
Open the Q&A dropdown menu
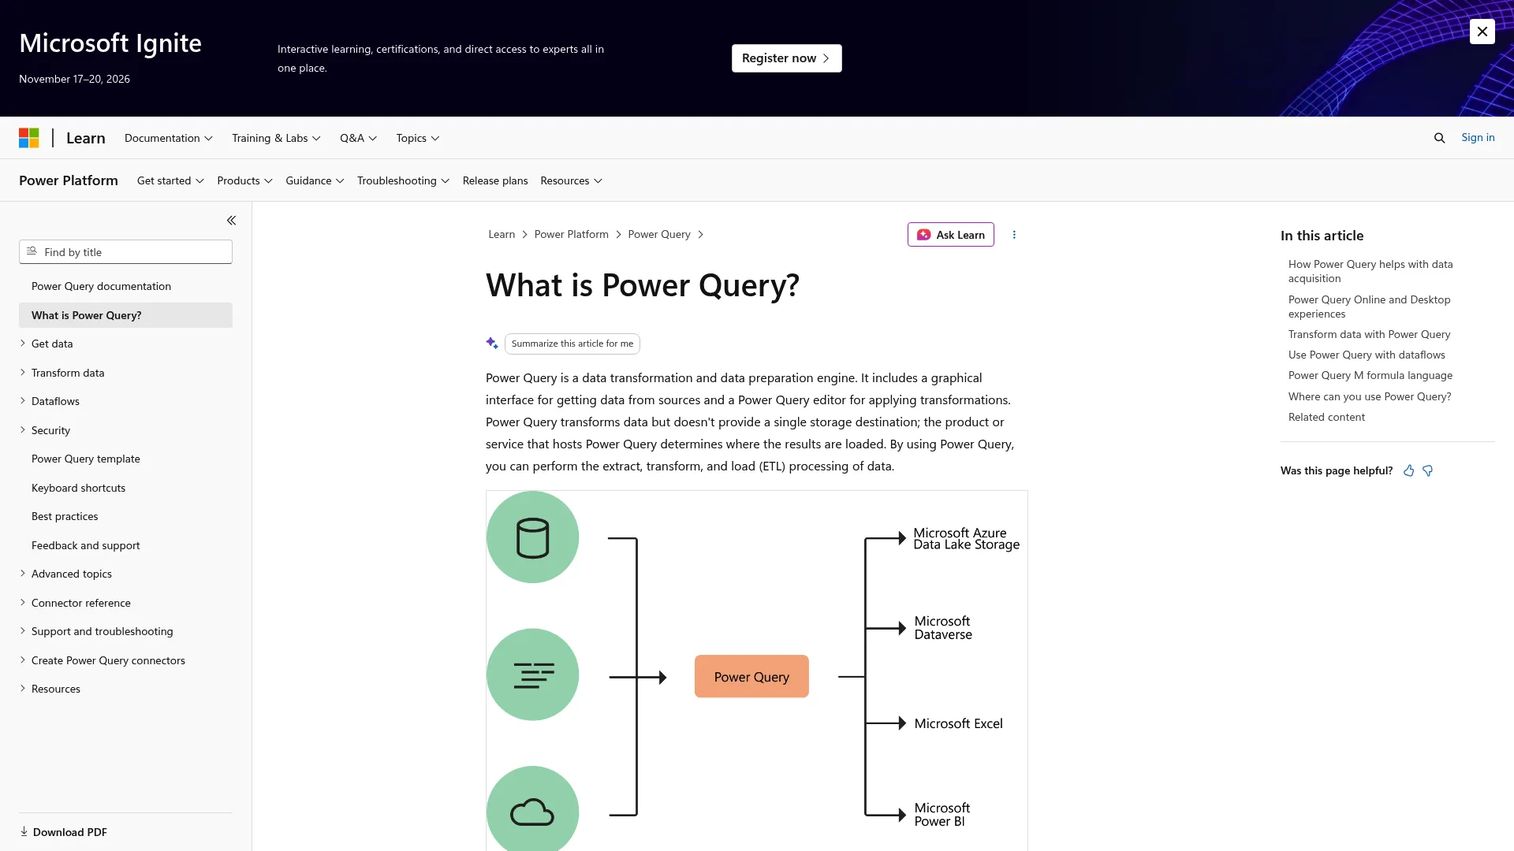click(358, 138)
